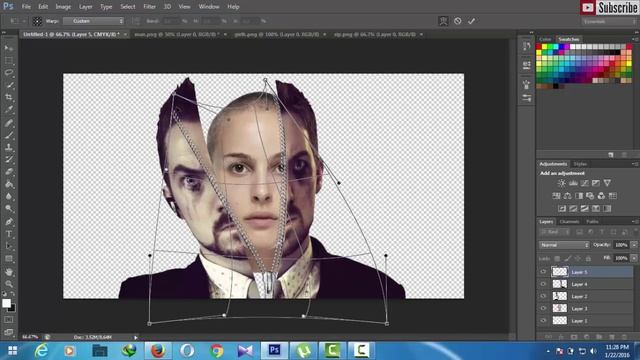The width and height of the screenshot is (640, 360).
Task: Open the File menu
Action: click(26, 7)
